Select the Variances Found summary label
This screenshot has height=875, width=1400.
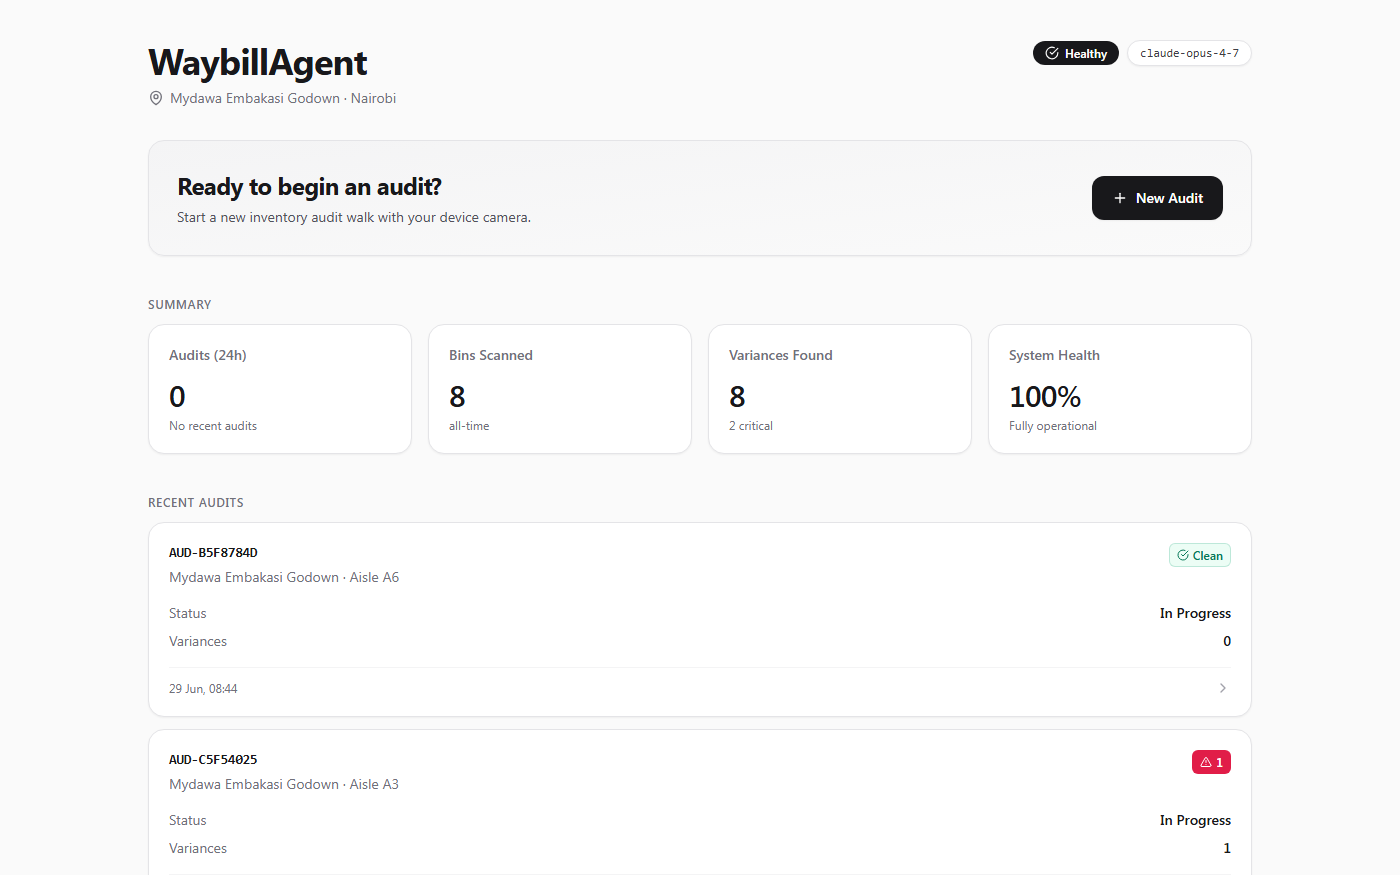[781, 355]
